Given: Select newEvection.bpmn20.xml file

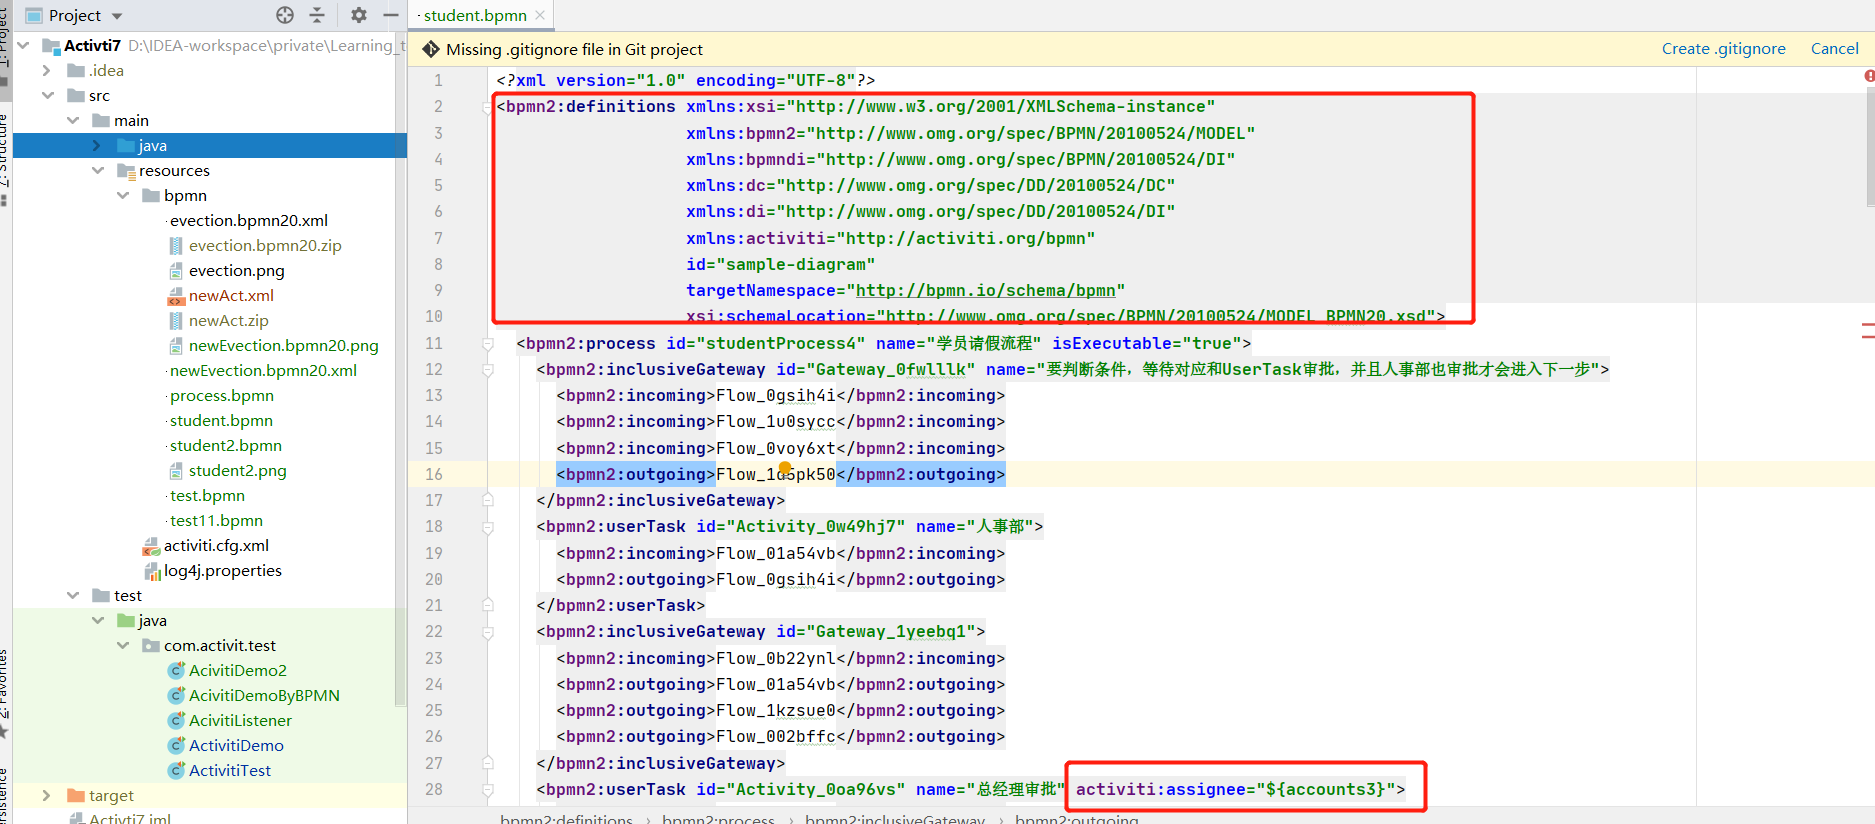Looking at the screenshot, I should 263,370.
